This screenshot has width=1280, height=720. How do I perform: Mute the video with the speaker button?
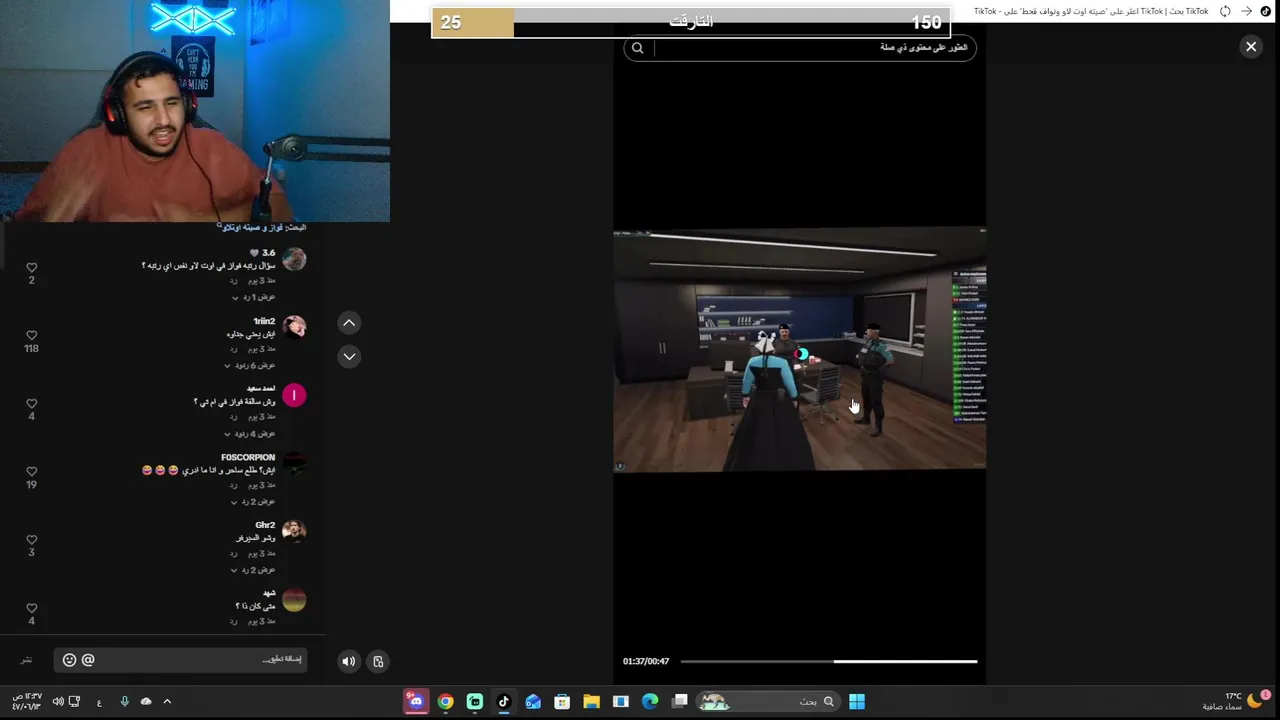tap(348, 661)
